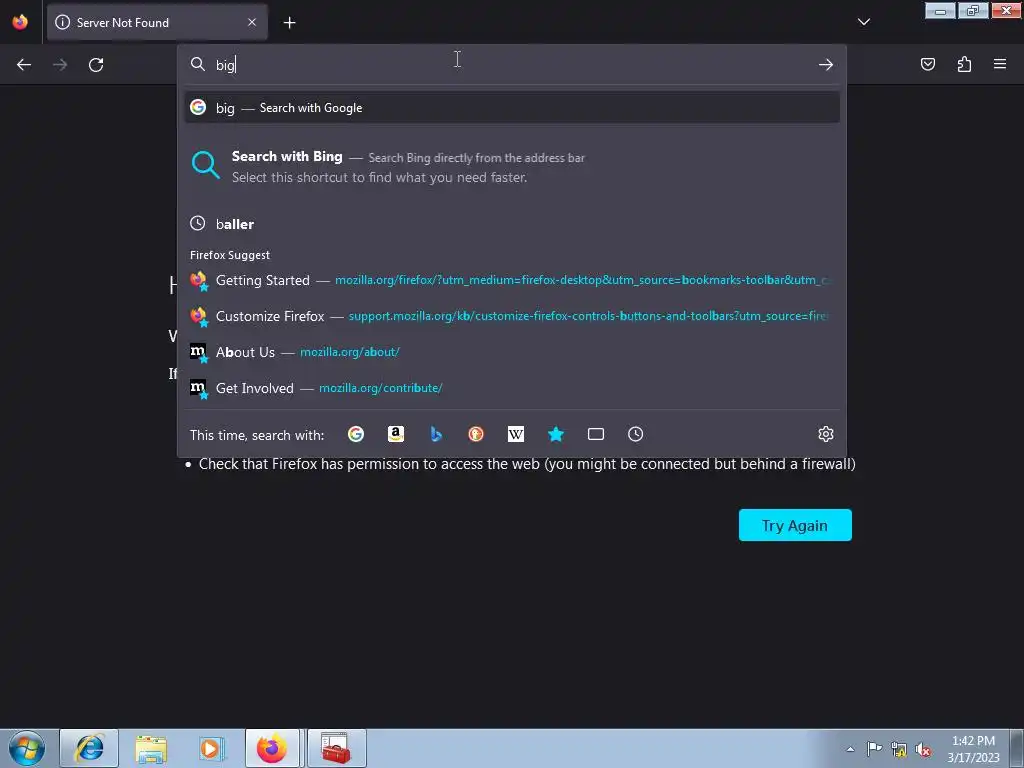Click the 'This time, search with:' label
This screenshot has width=1024, height=768.
257,435
